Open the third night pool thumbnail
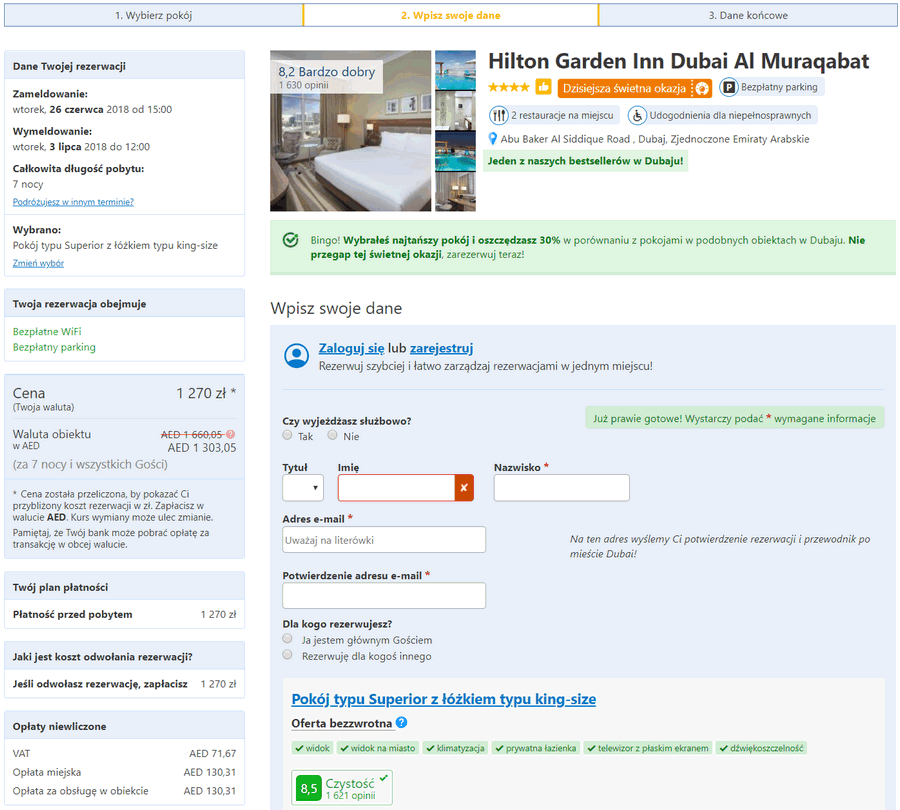The height and width of the screenshot is (810, 900). pyautogui.click(x=455, y=151)
